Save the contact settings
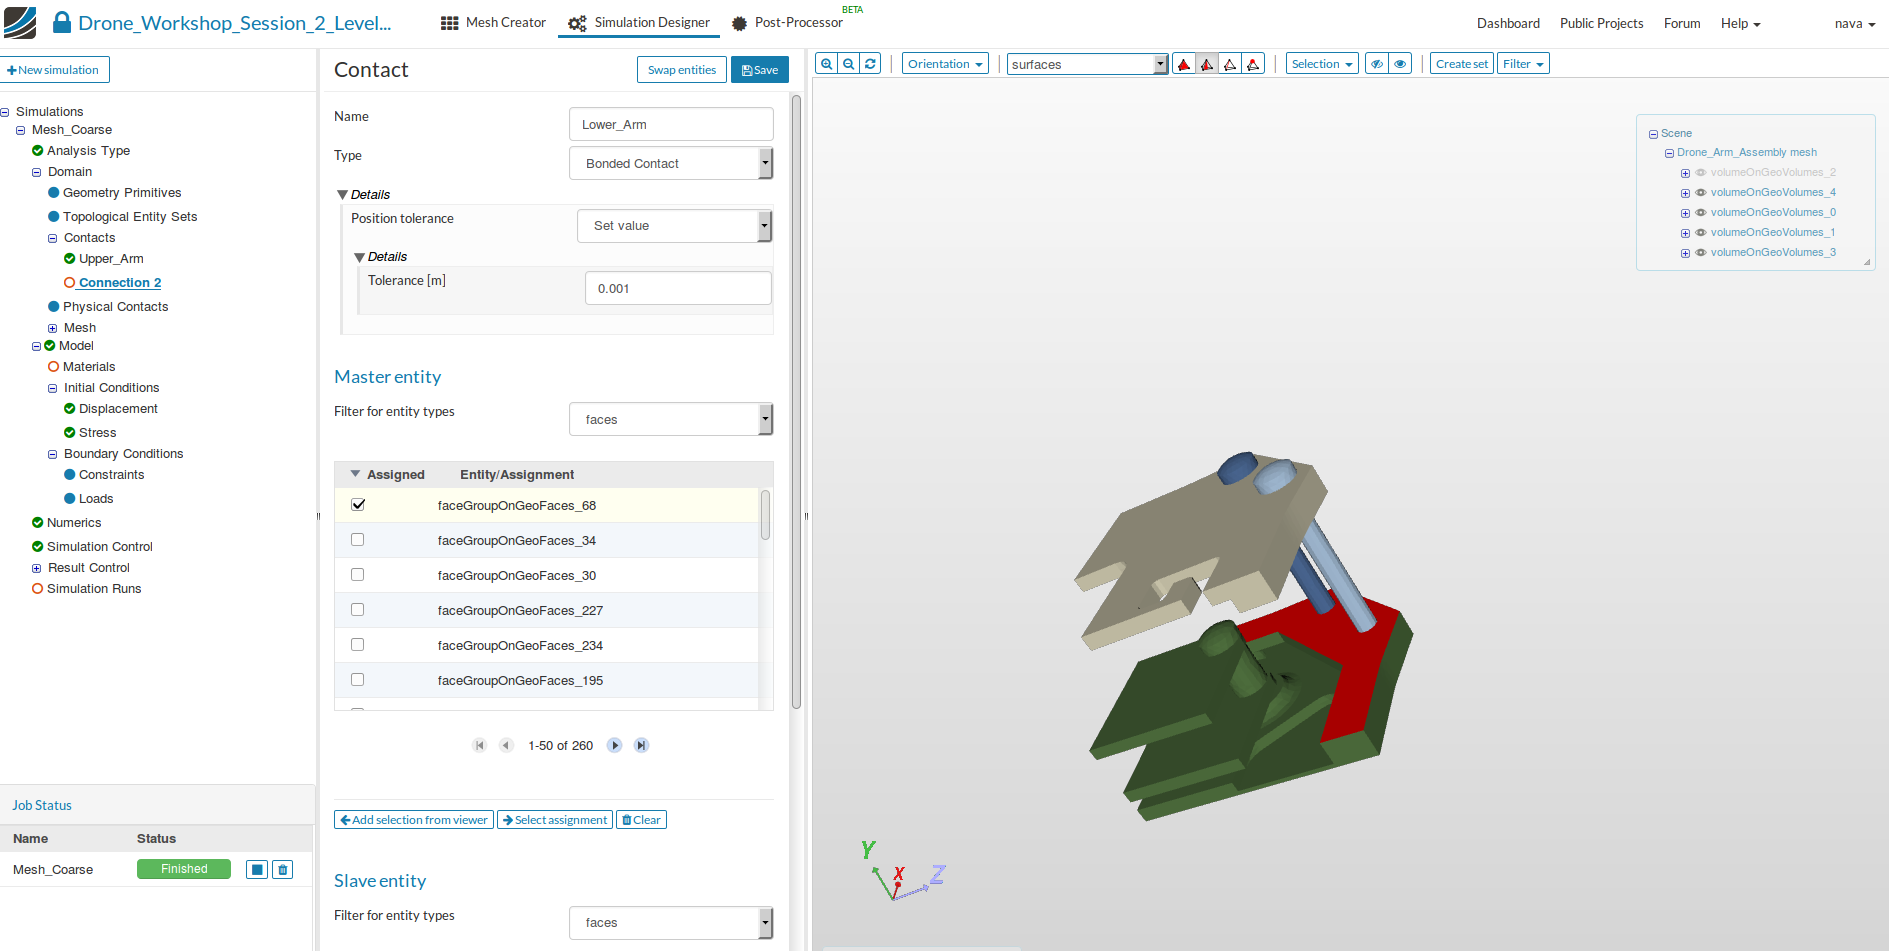 (x=760, y=70)
